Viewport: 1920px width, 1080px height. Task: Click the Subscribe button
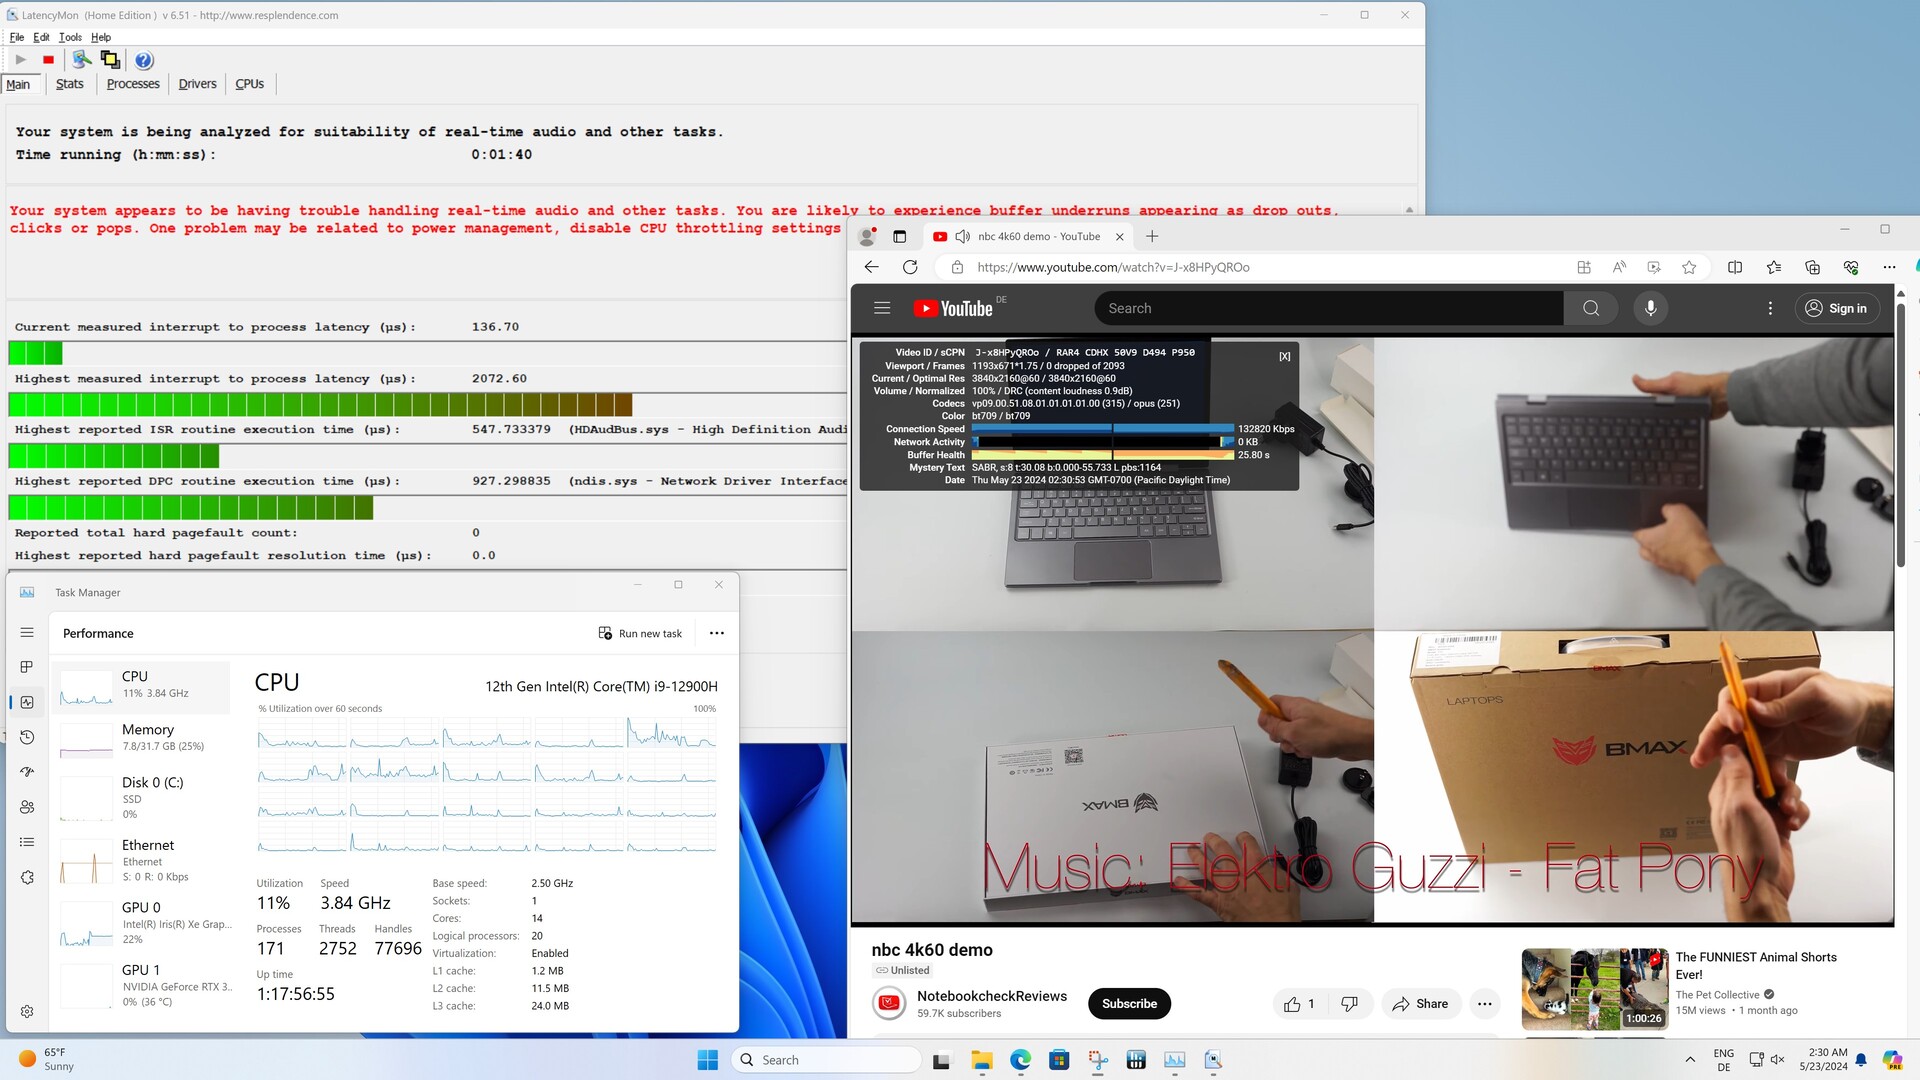point(1129,1004)
